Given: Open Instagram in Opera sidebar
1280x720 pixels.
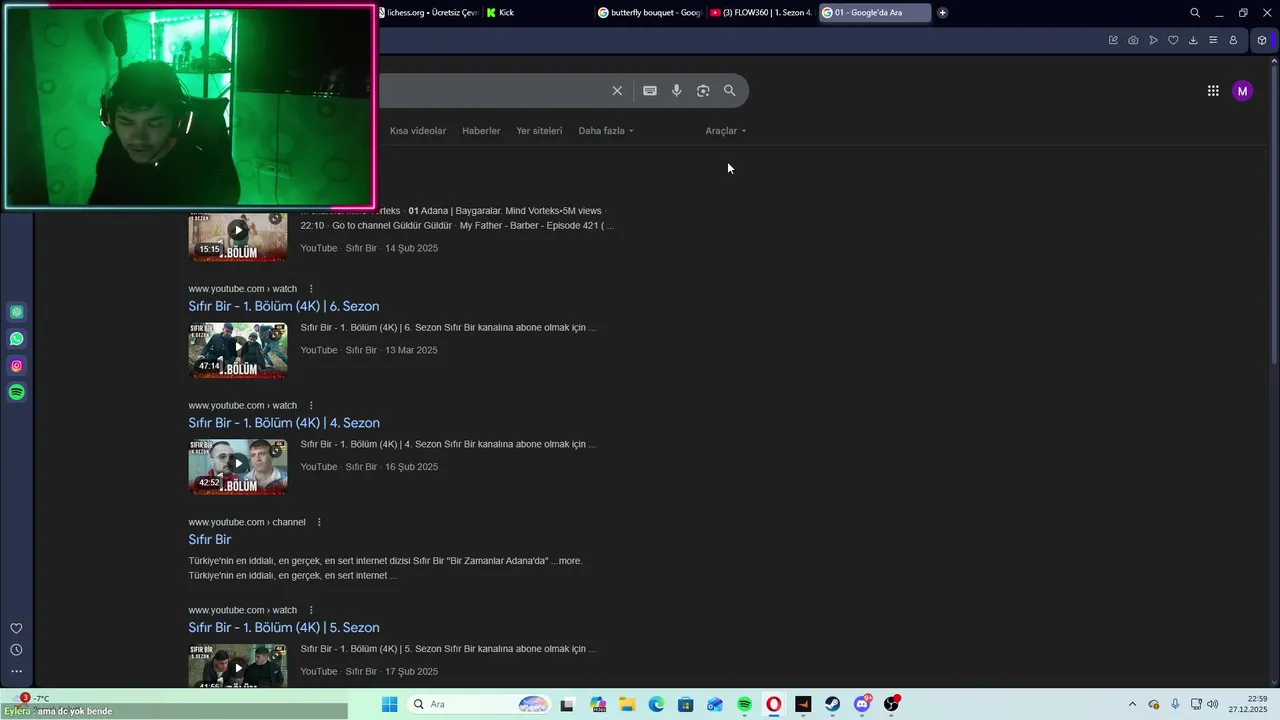Looking at the screenshot, I should point(17,366).
